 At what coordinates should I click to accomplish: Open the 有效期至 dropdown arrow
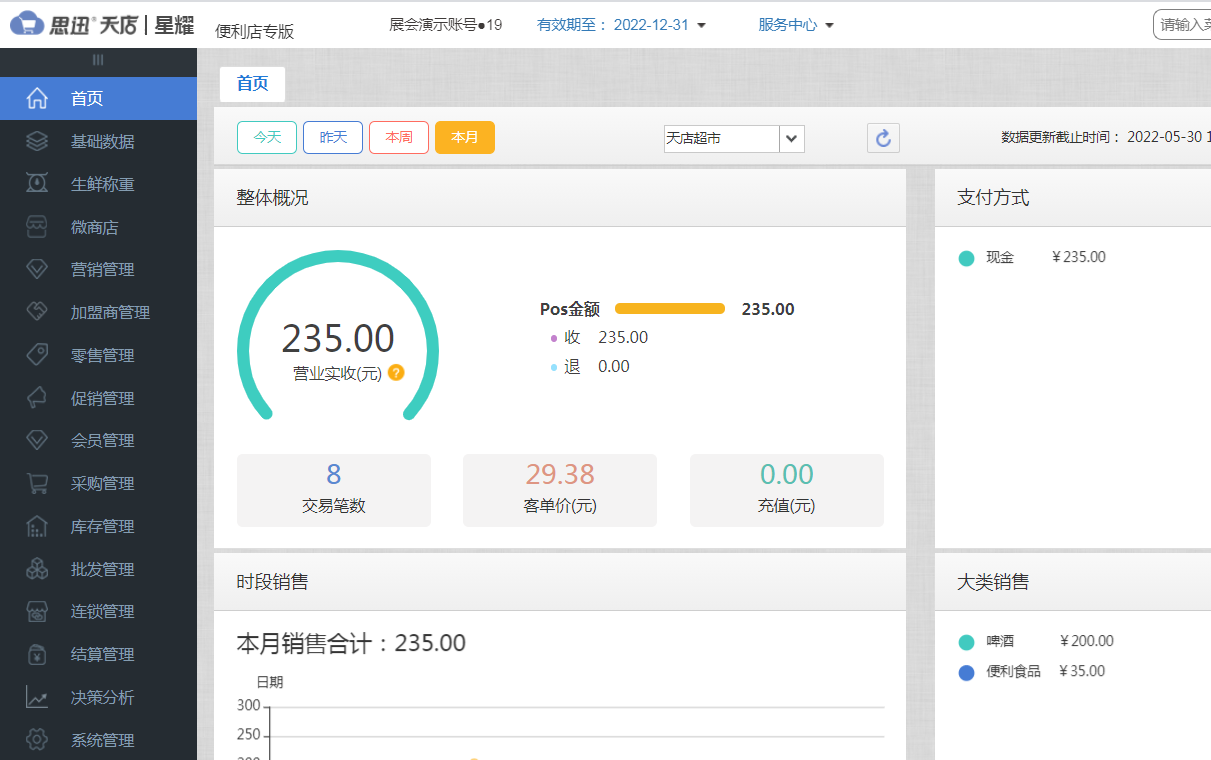(x=701, y=25)
